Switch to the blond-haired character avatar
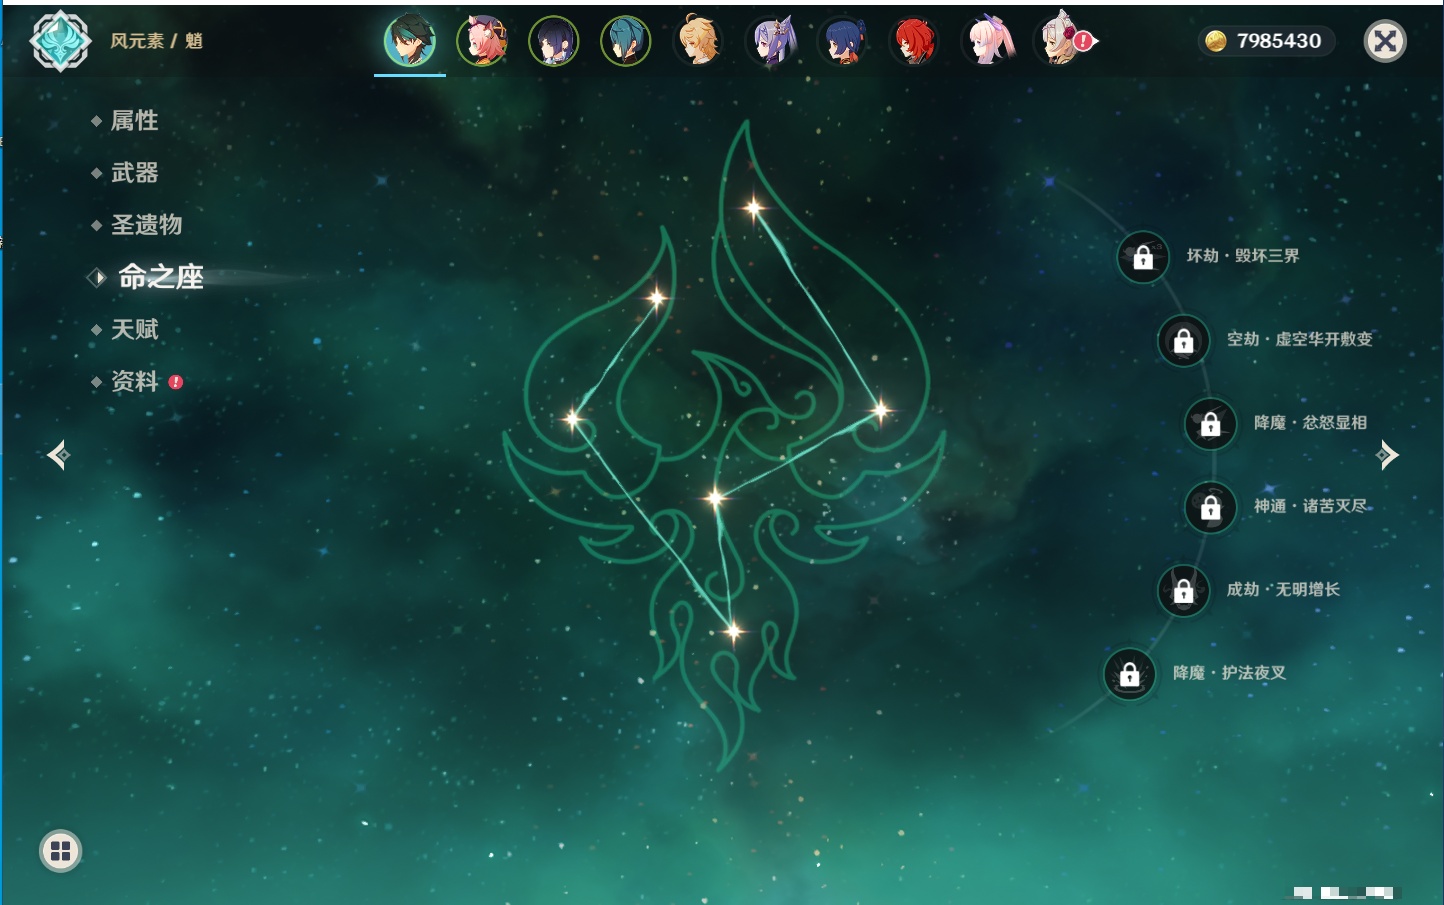This screenshot has height=905, width=1444. 698,42
